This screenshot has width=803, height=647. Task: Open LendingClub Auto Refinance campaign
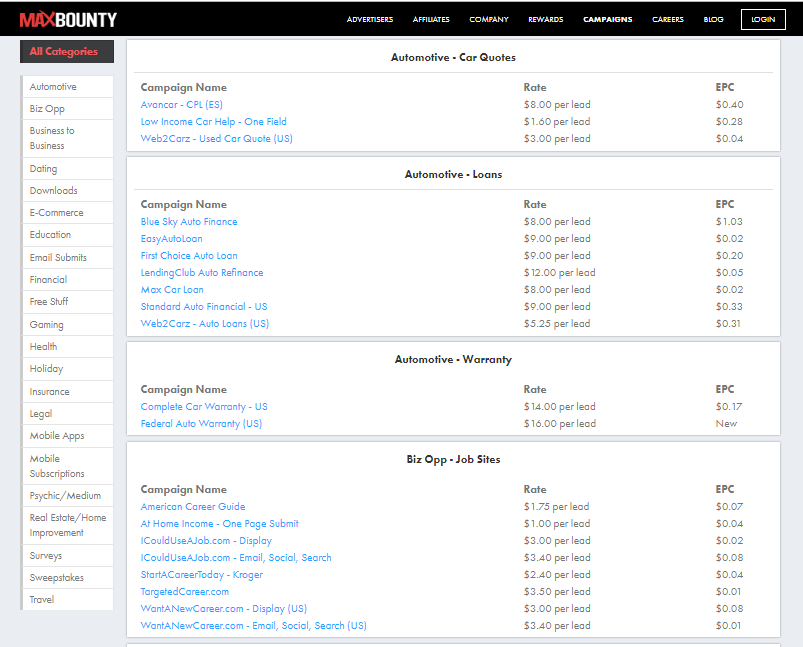click(202, 273)
